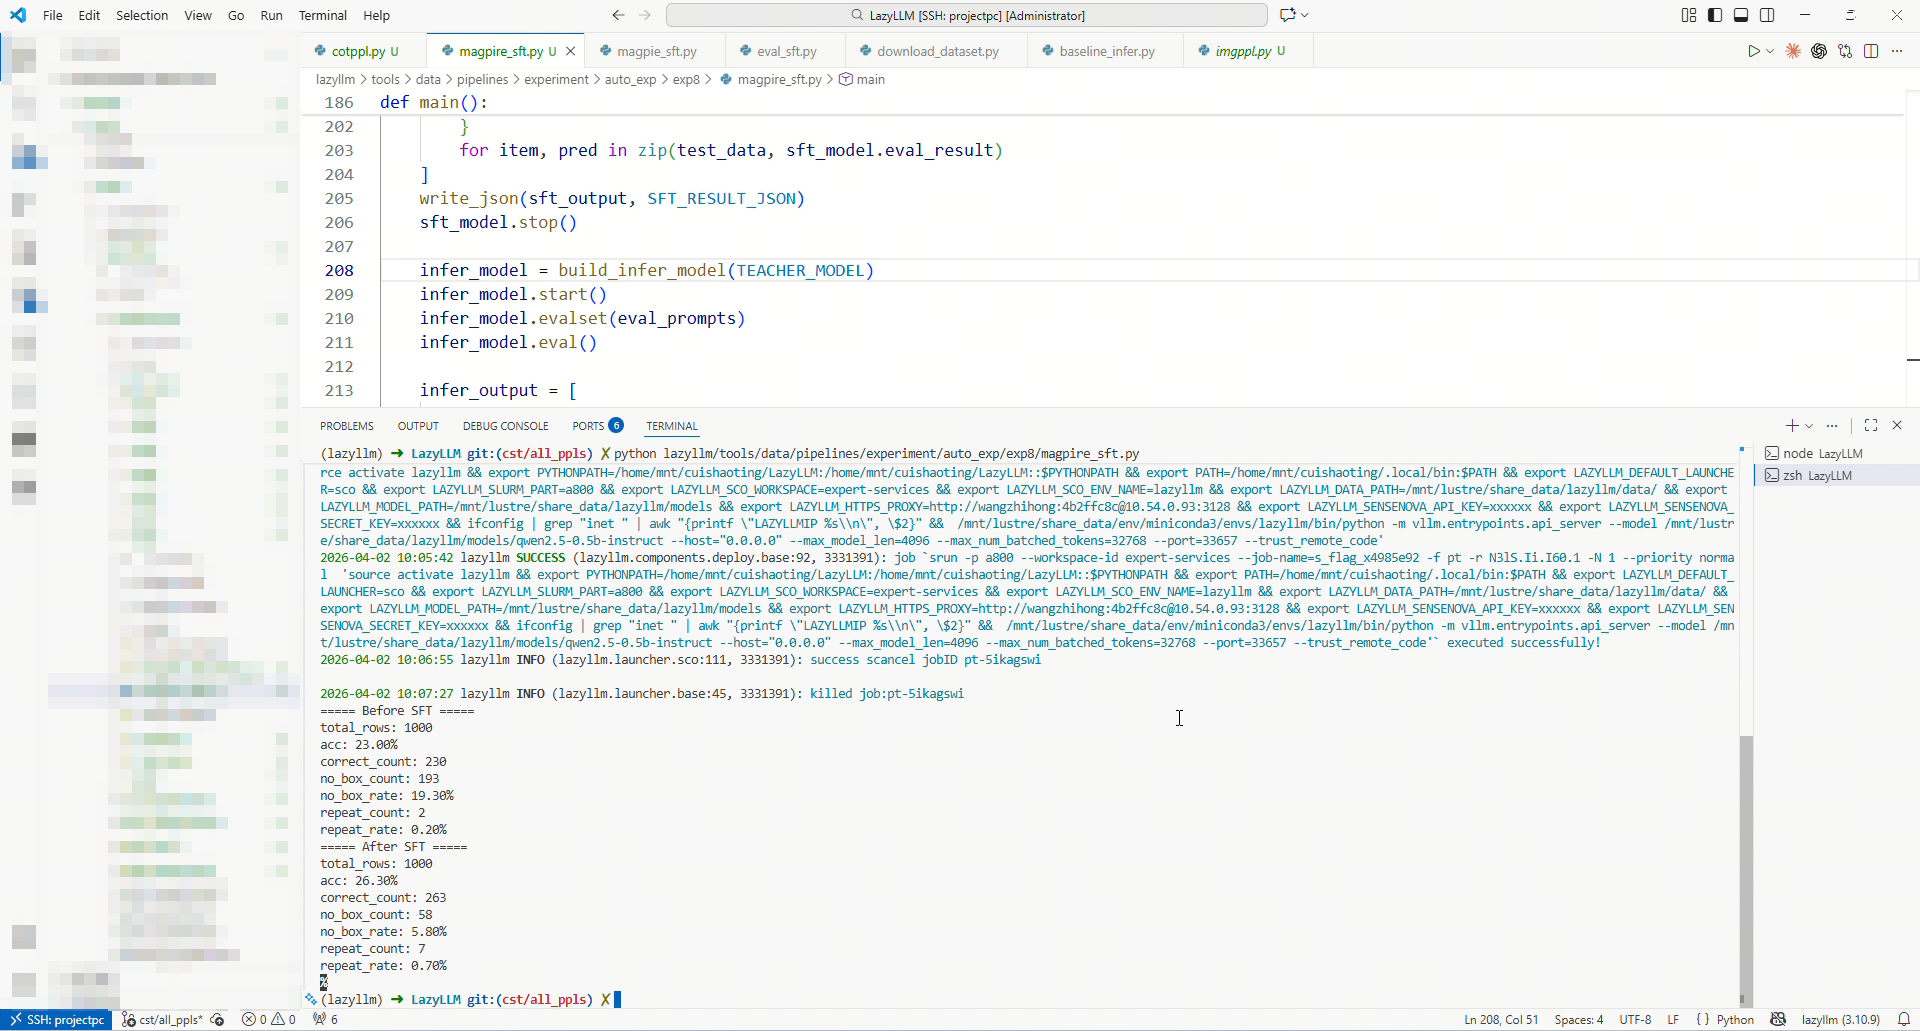Close the magpire_sft.py tab
The height and width of the screenshot is (1031, 1920).
[570, 51]
